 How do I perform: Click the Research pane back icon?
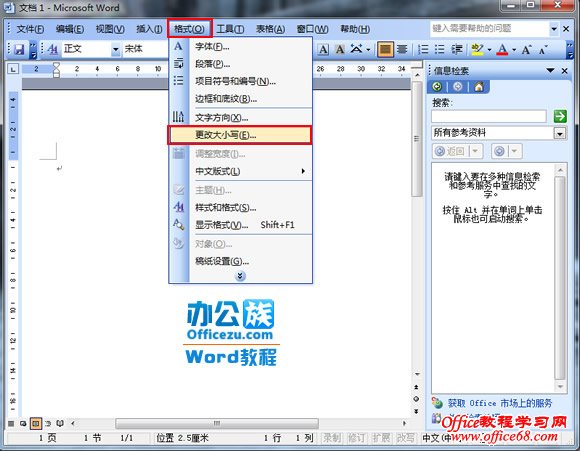[x=437, y=87]
